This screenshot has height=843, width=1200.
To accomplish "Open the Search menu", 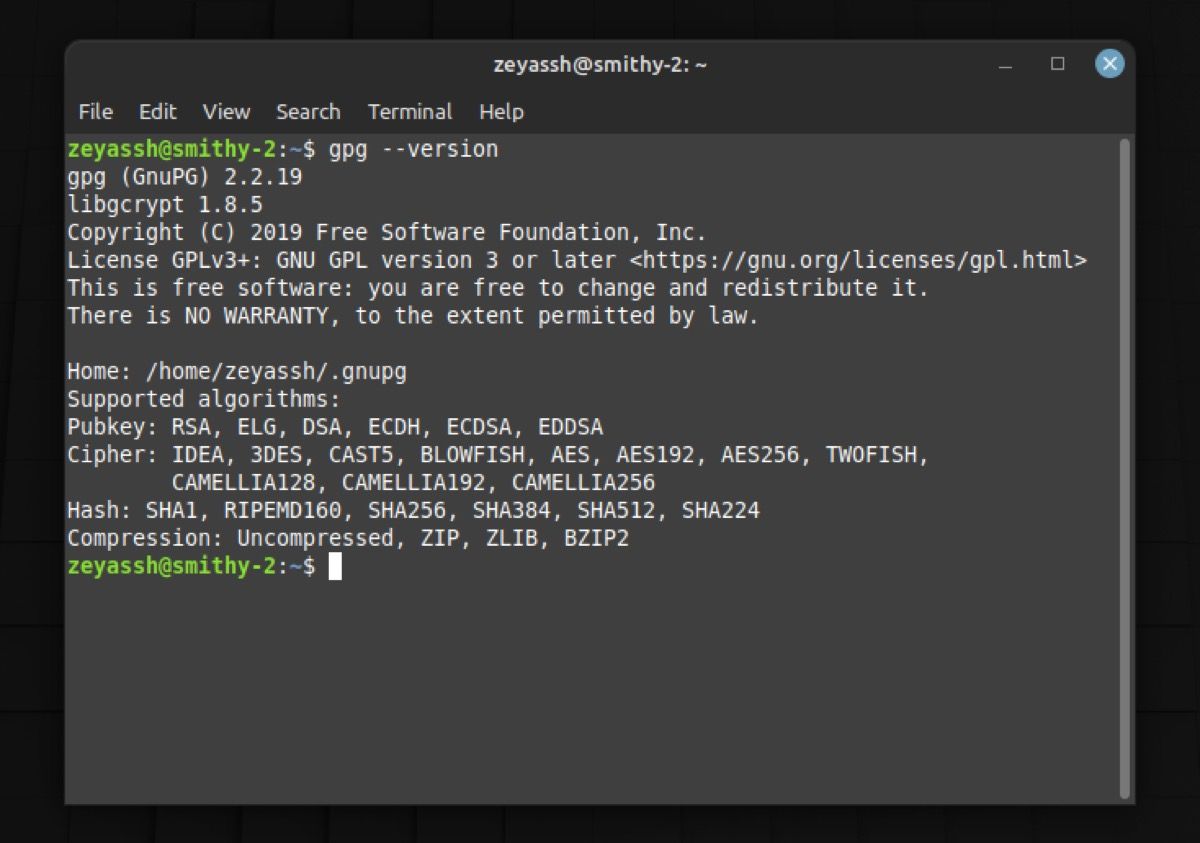I will coord(308,112).
